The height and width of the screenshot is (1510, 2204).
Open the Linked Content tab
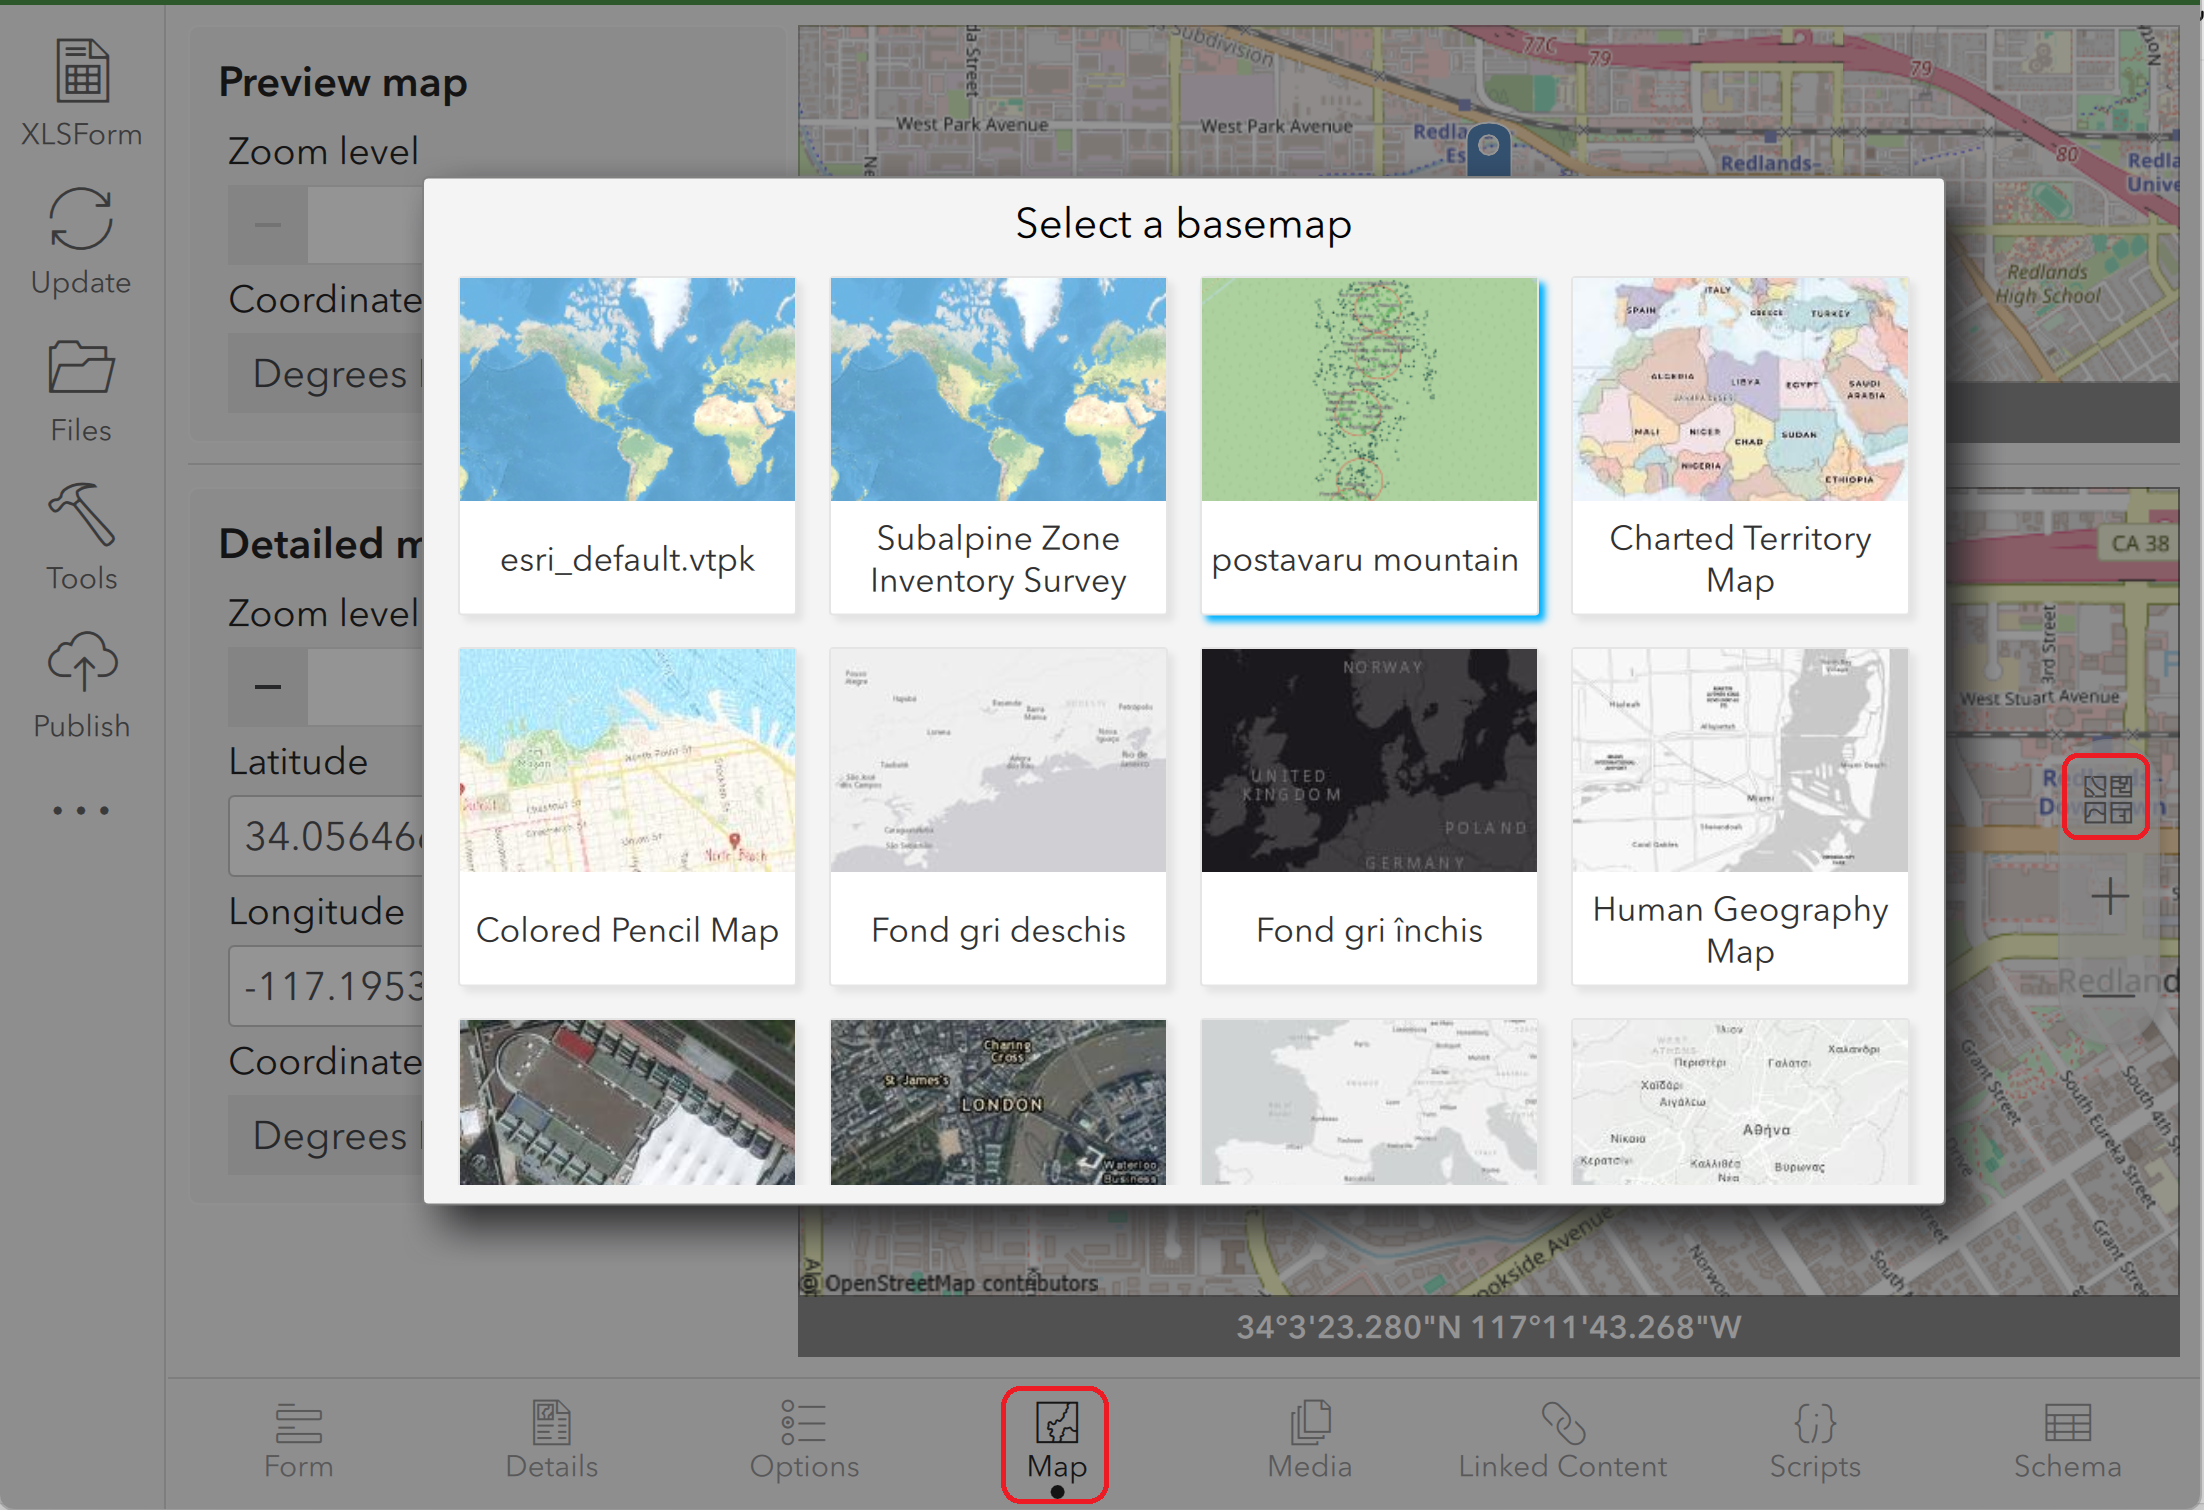coord(1562,1442)
